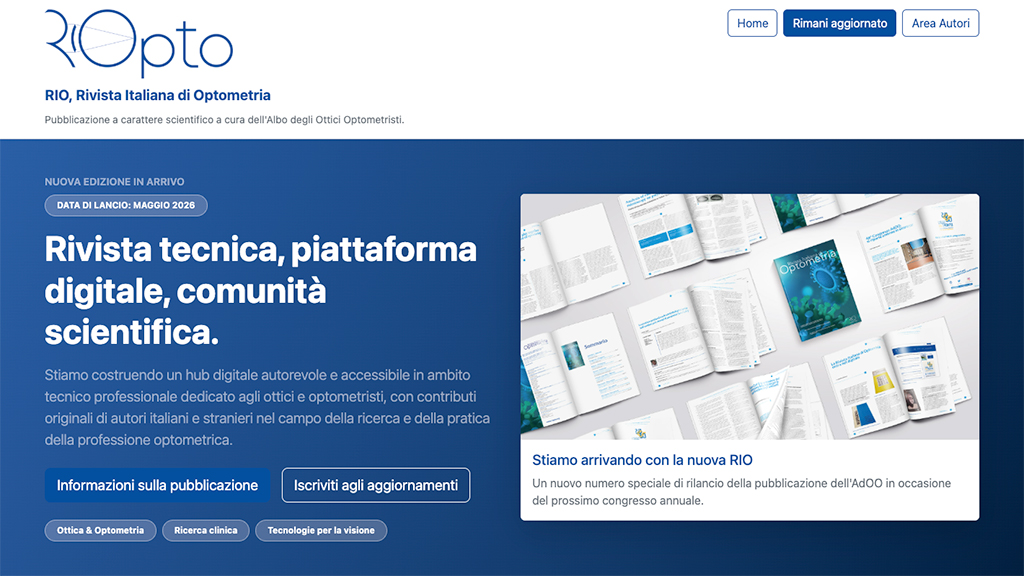The width and height of the screenshot is (1024, 576).
Task: Click the Data di lancio: Maggio 2026 badge
Action: pos(126,206)
